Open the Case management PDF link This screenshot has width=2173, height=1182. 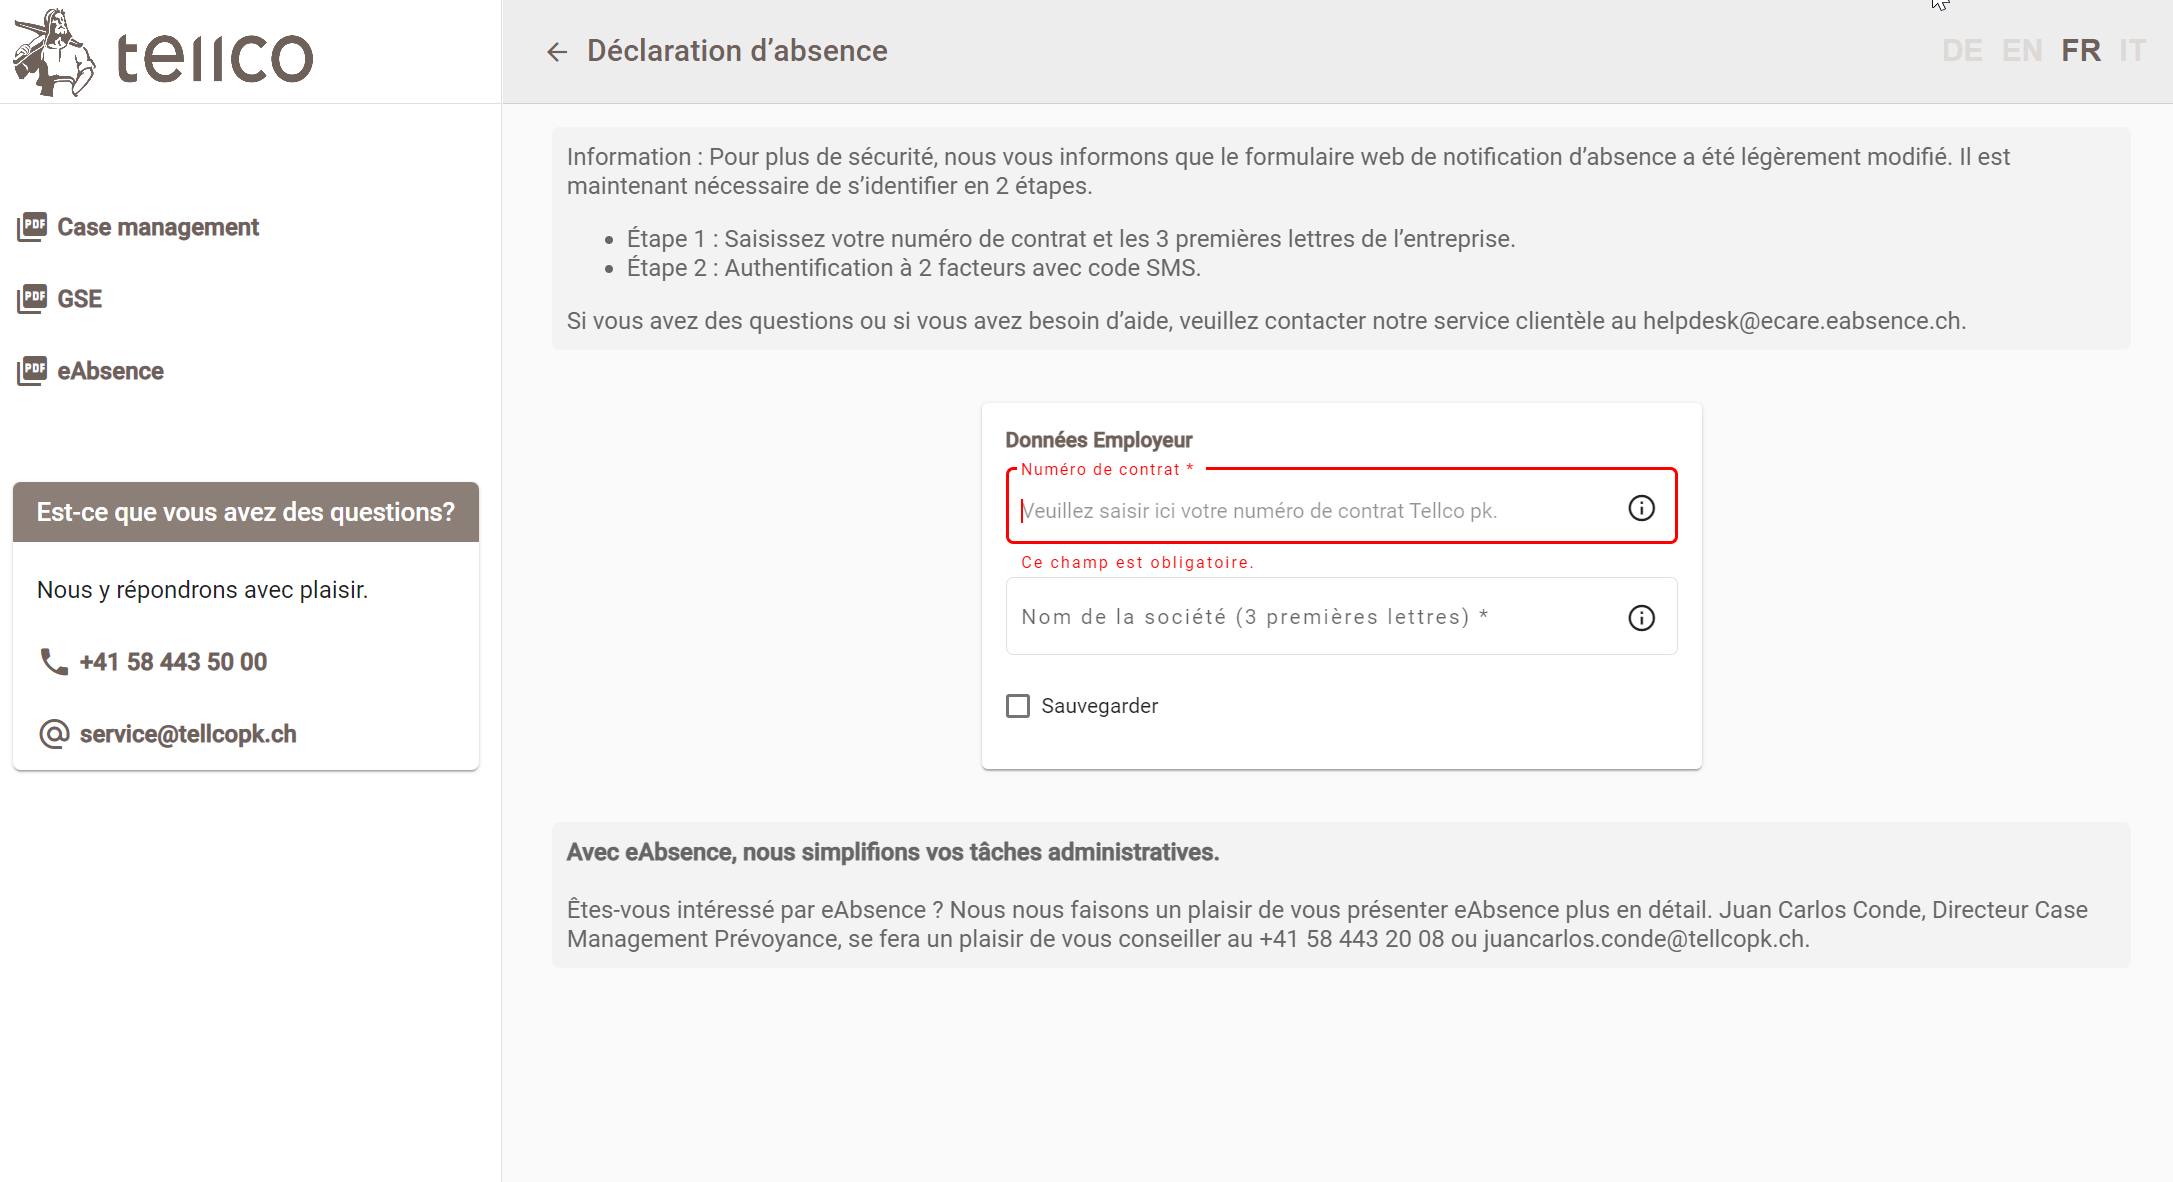click(x=158, y=227)
